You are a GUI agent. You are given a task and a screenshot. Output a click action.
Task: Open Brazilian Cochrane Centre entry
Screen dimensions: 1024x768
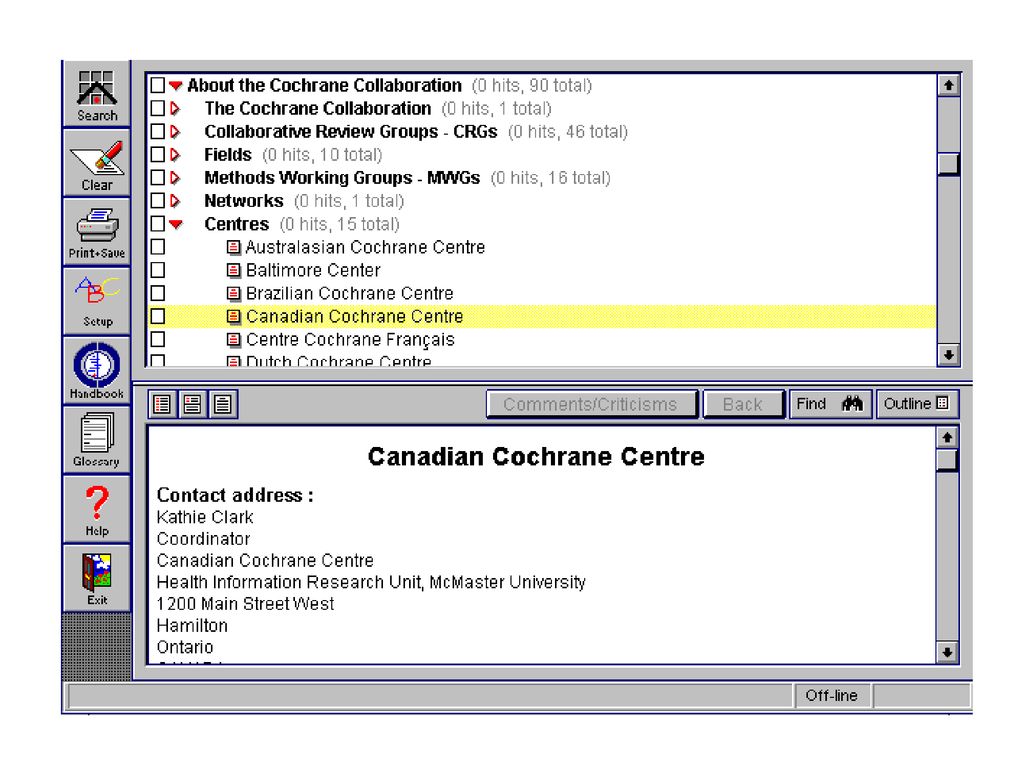[x=349, y=293]
